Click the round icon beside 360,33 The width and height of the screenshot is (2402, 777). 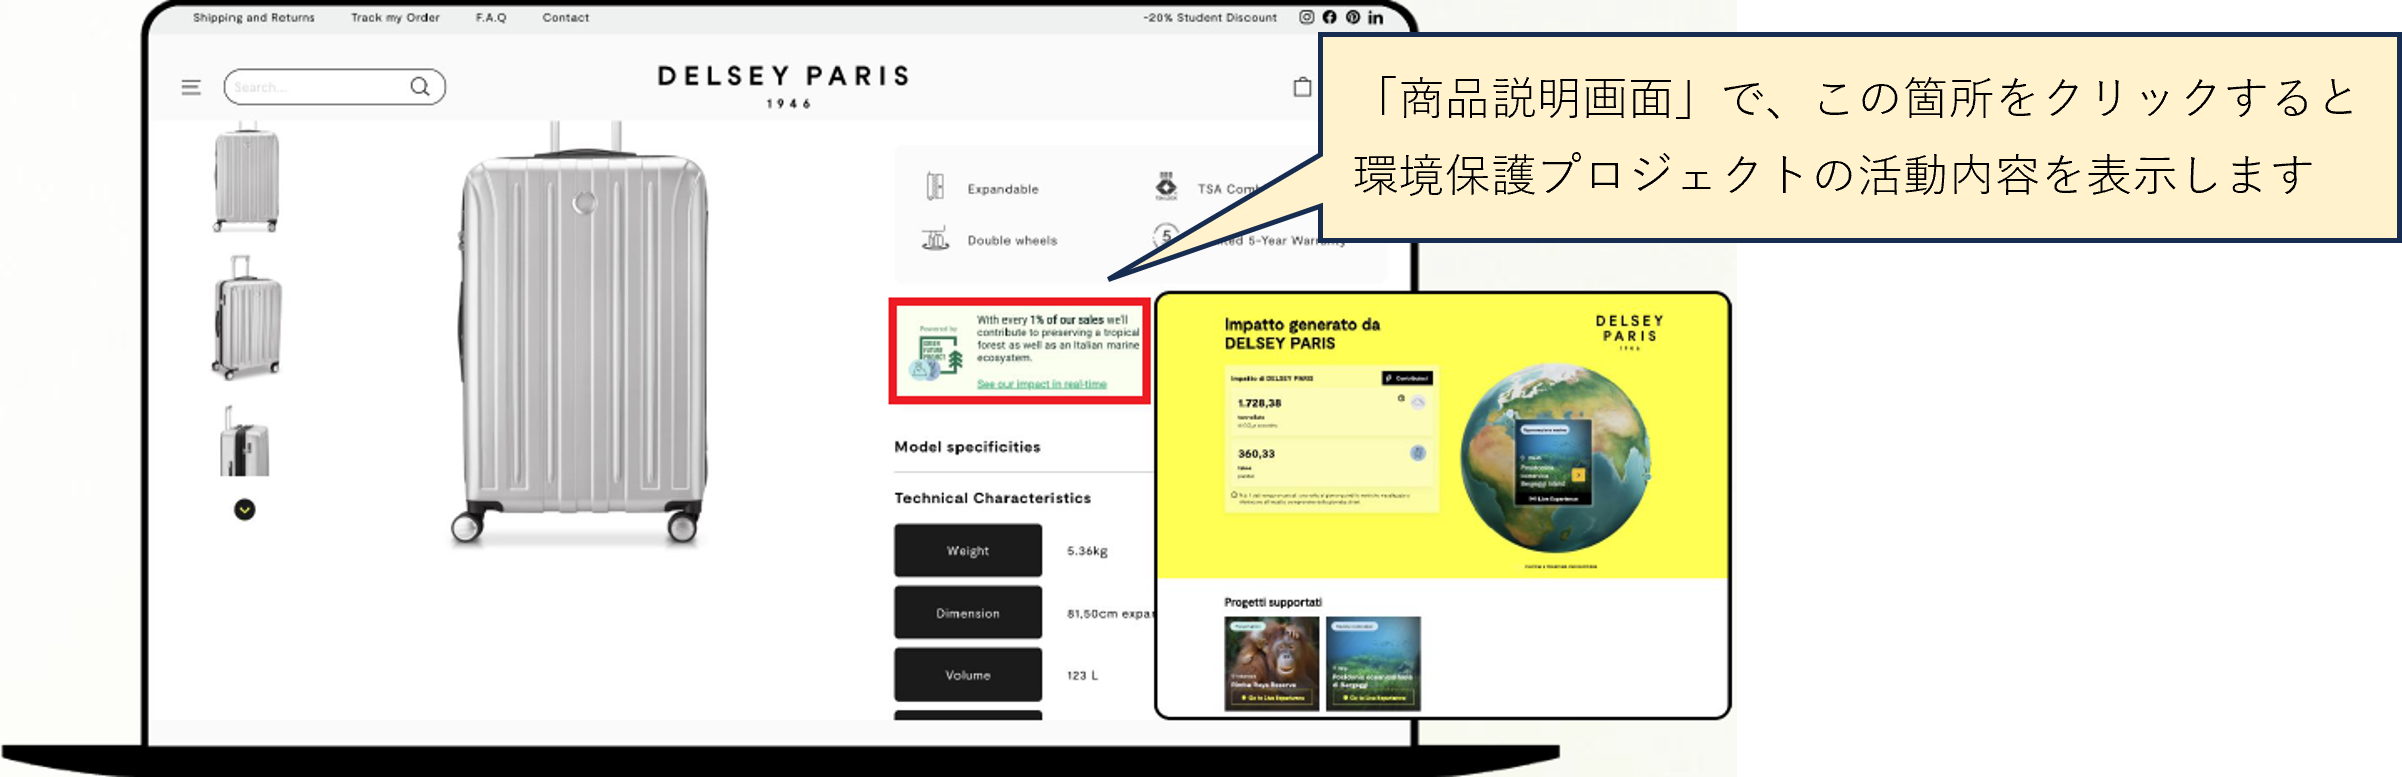click(x=1418, y=453)
